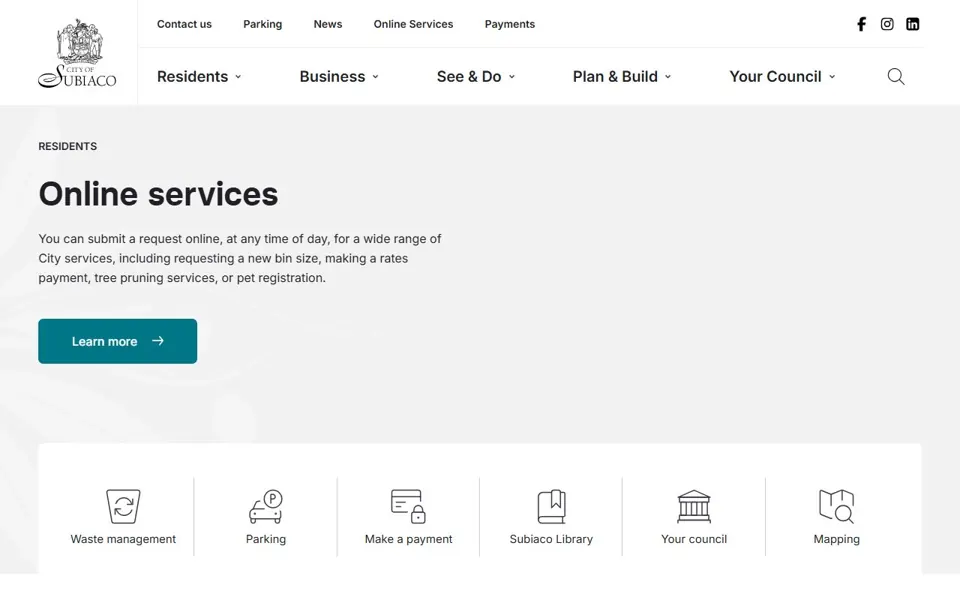Image resolution: width=960 pixels, height=600 pixels.
Task: Click the Waste management bin icon
Action: click(x=123, y=506)
